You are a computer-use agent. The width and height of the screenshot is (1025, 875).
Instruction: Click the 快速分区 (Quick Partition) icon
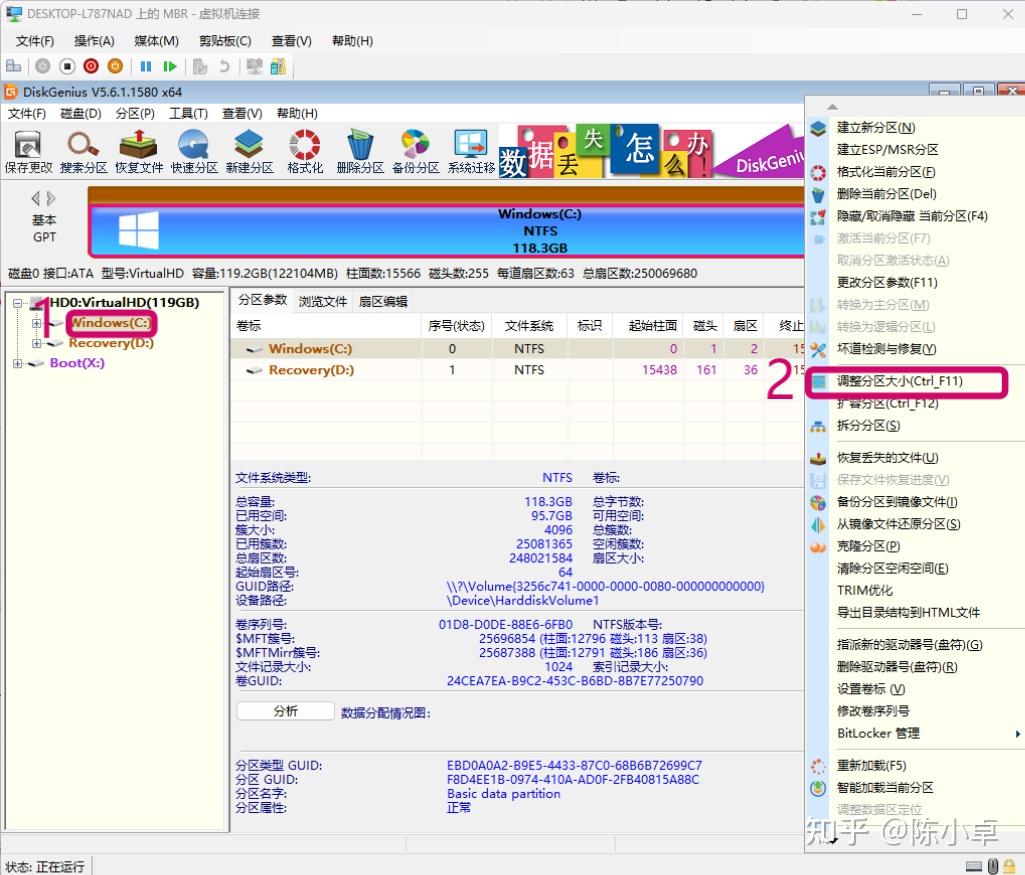193,150
